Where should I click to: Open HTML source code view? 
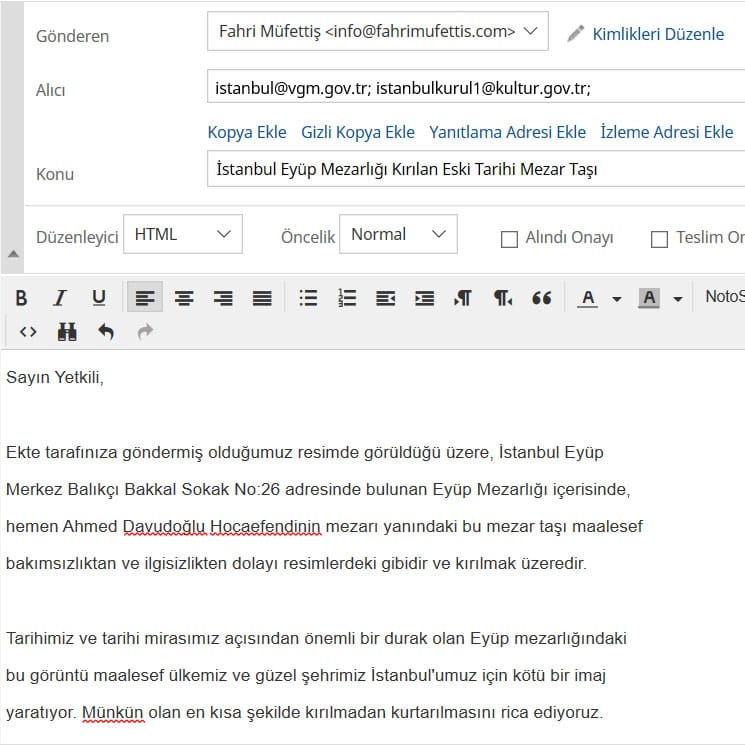28,332
